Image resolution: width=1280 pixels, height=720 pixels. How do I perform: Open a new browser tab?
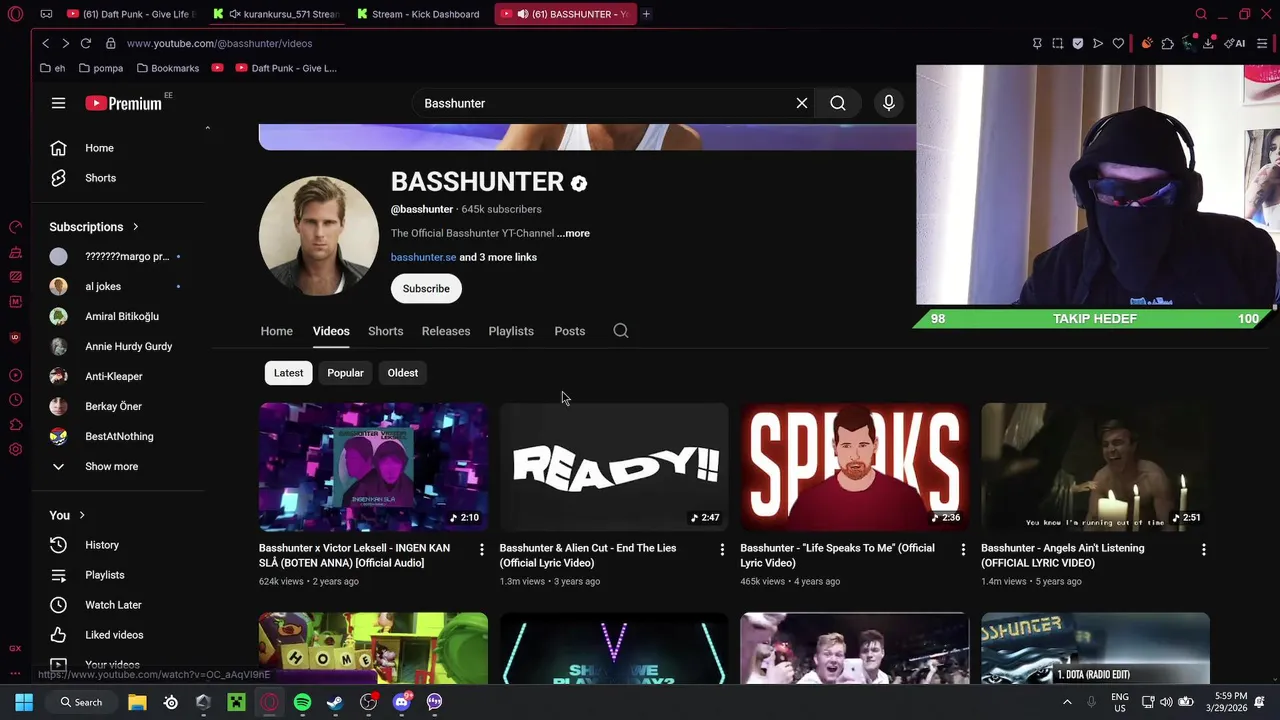(646, 14)
